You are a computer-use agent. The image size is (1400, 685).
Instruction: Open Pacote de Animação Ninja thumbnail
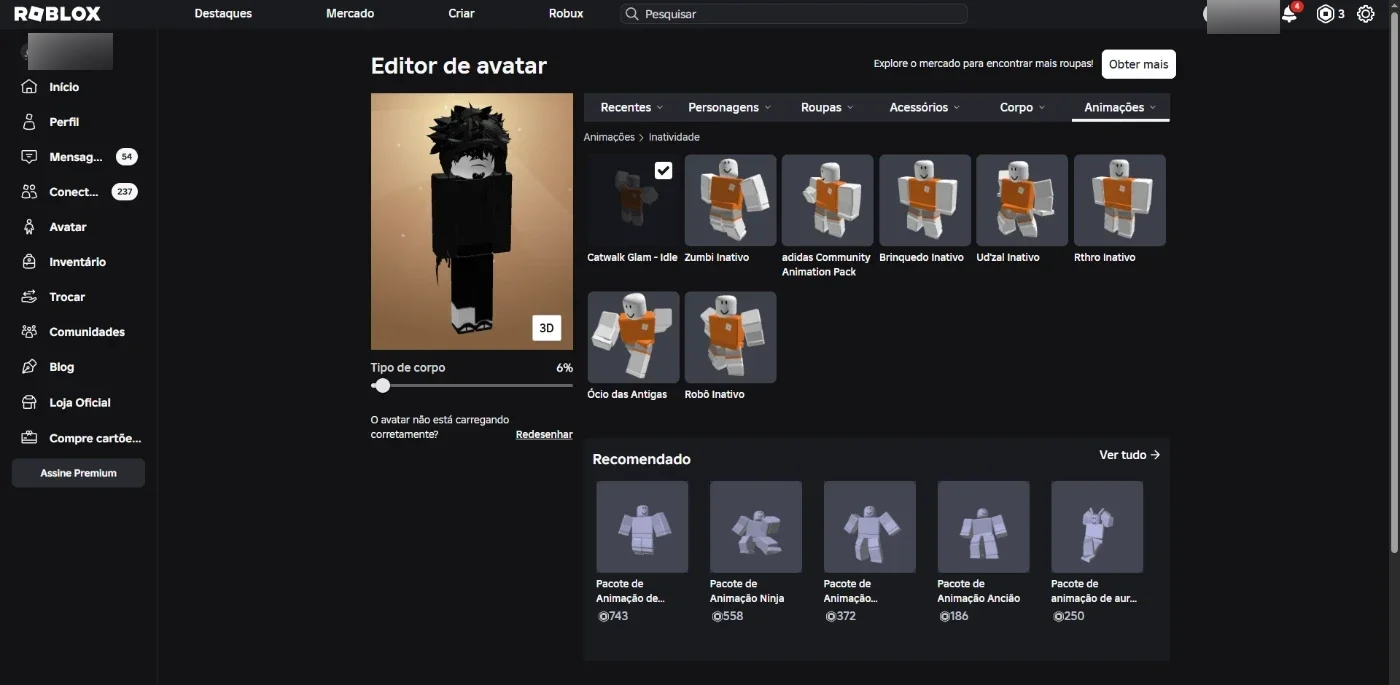(755, 527)
